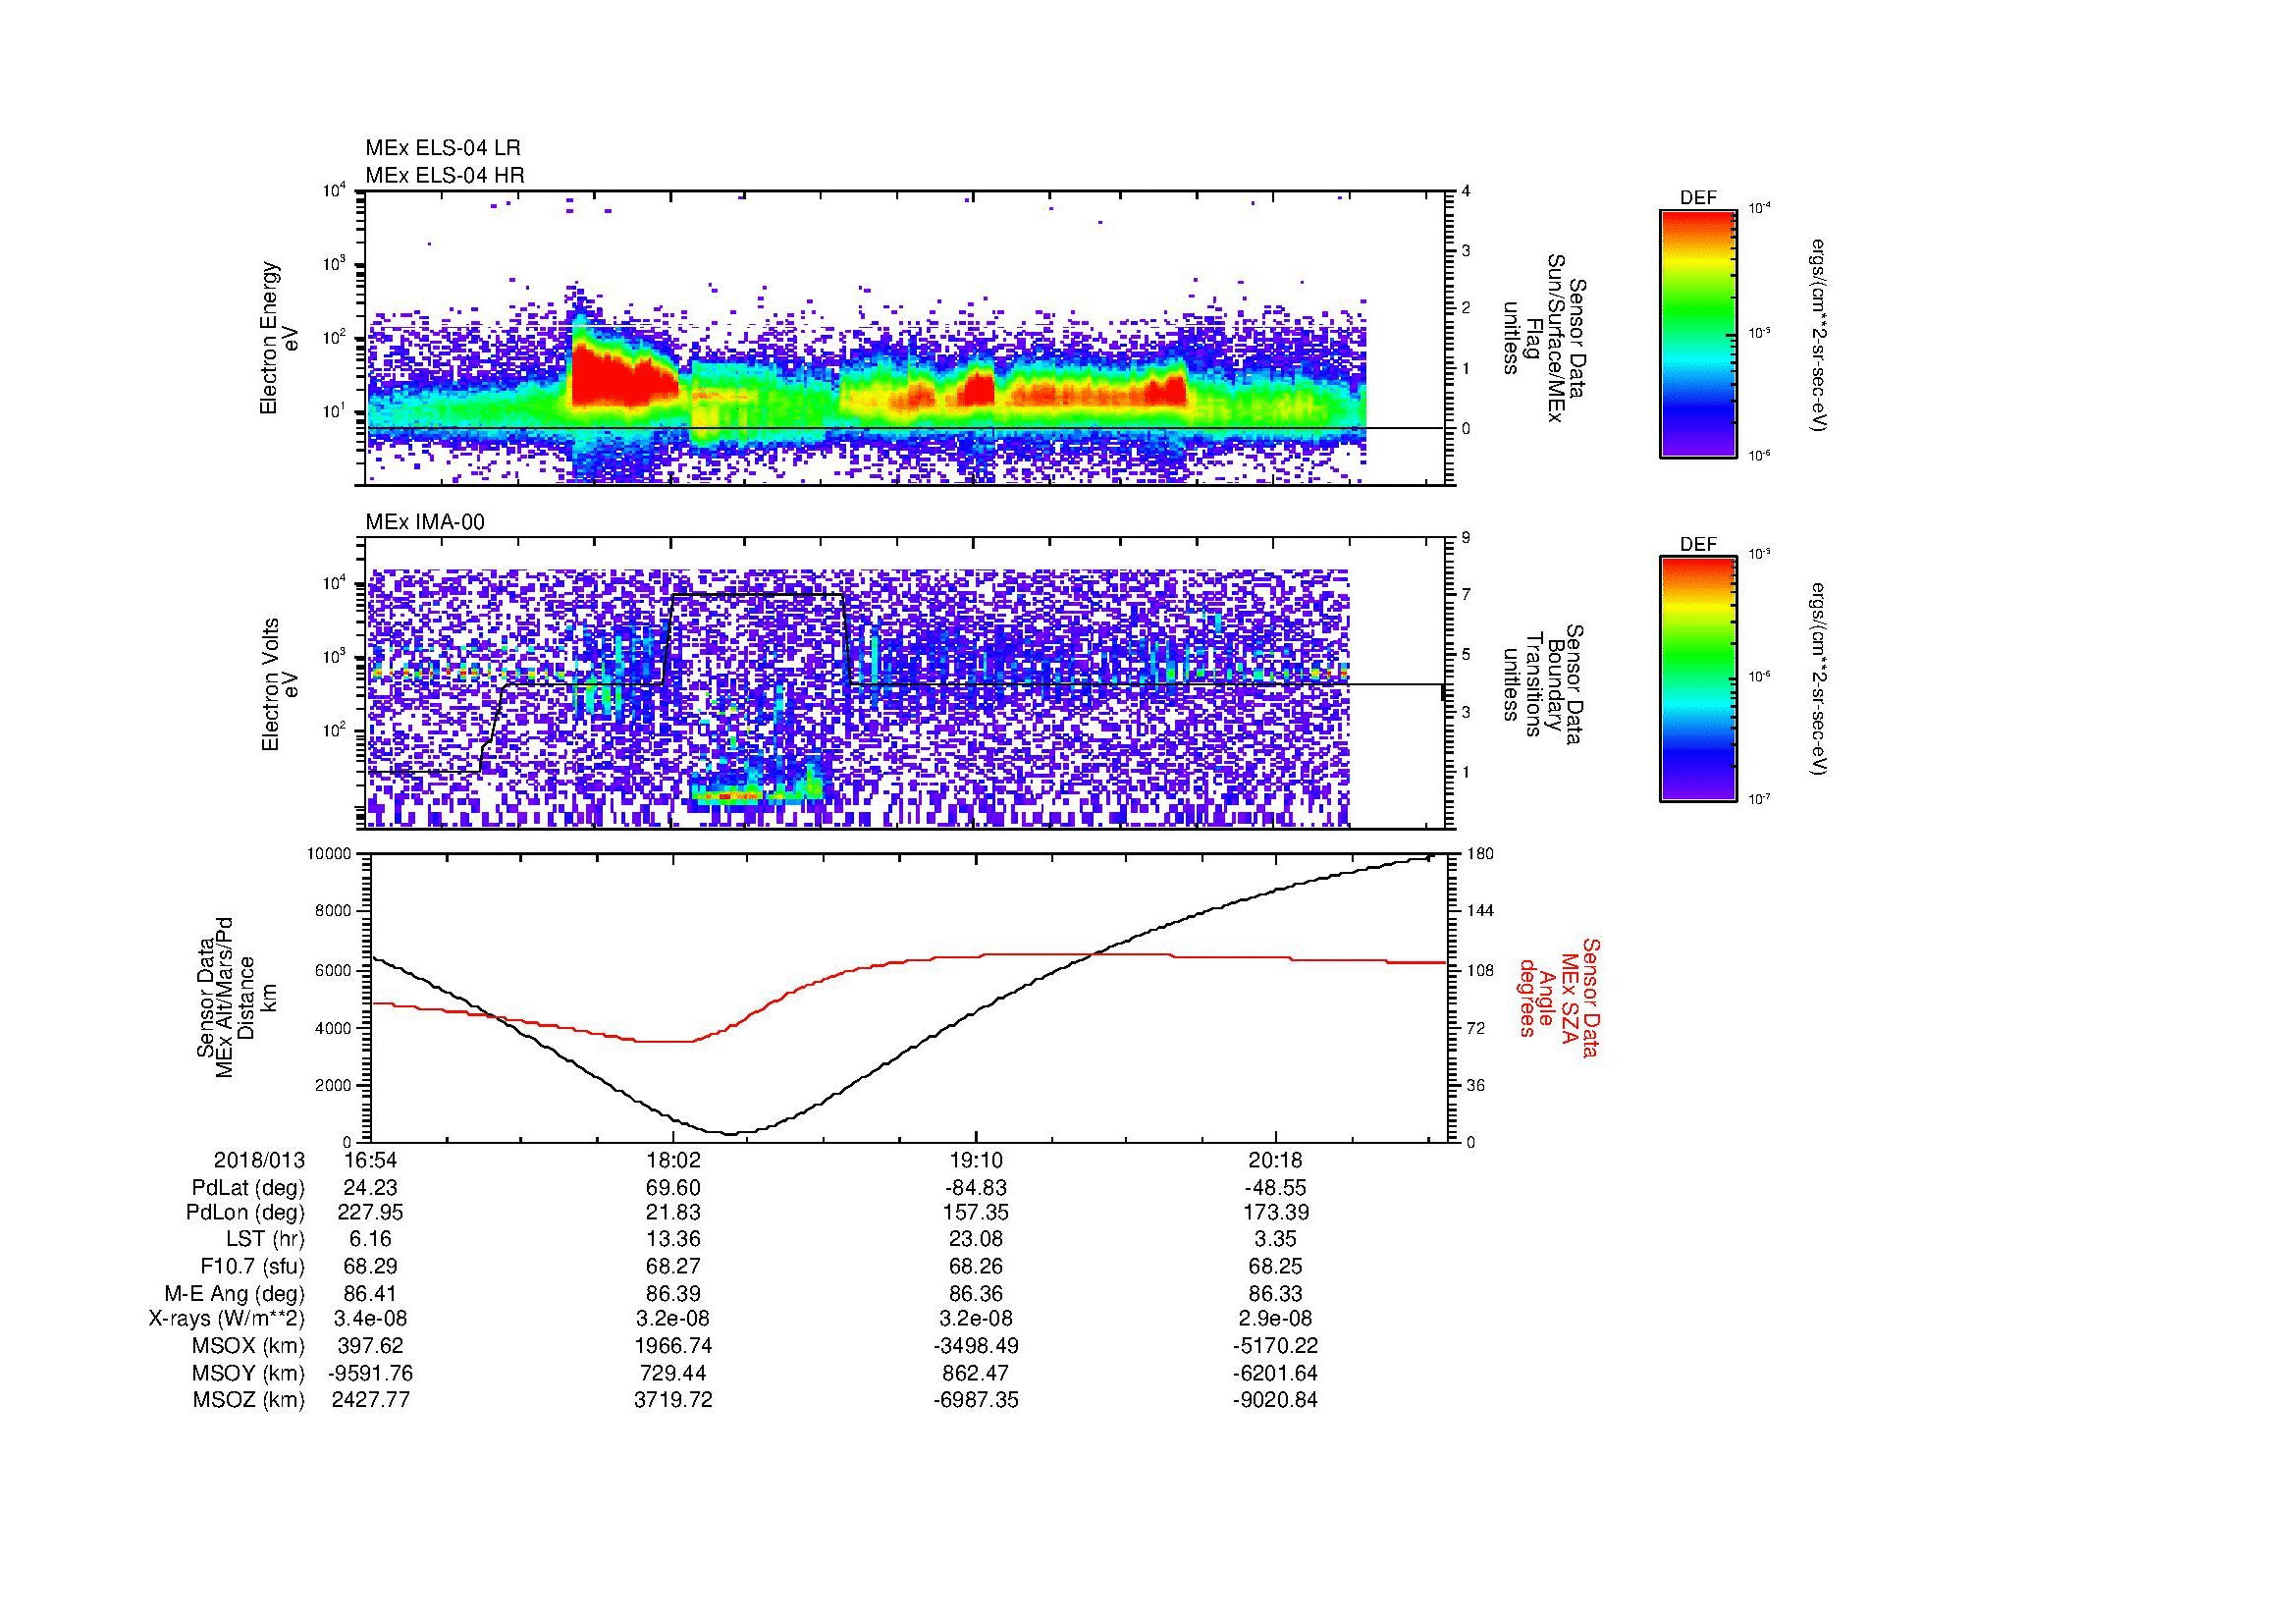Click the MSOZ value 2427.77
Viewport: 2296px width, 1623px height.
371,1400
